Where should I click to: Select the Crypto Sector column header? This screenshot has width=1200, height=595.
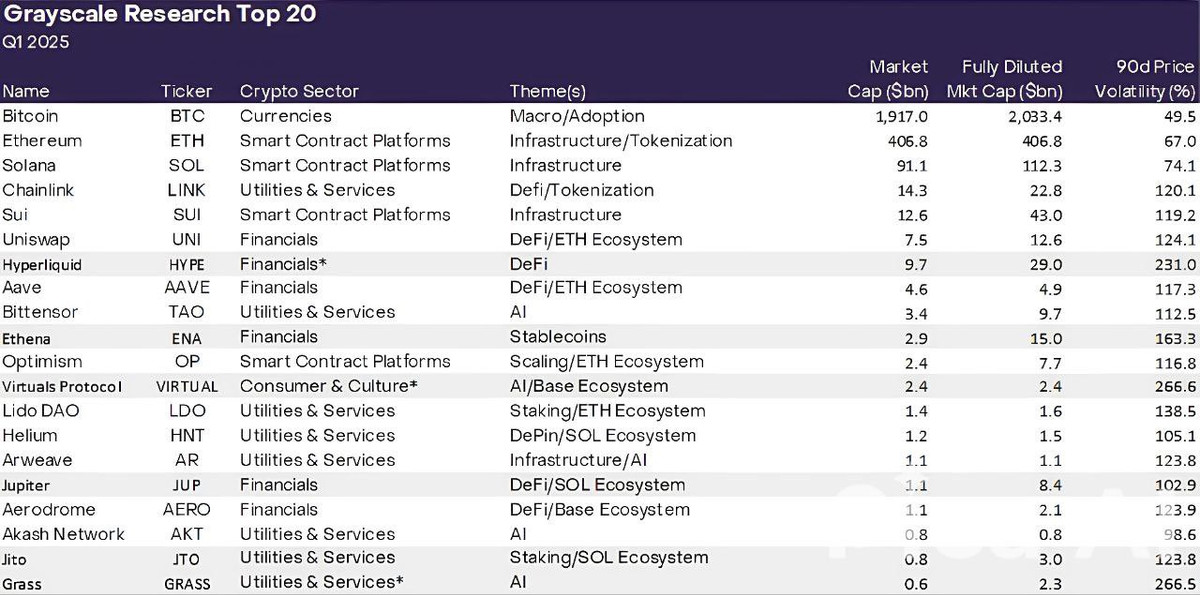click(x=299, y=91)
